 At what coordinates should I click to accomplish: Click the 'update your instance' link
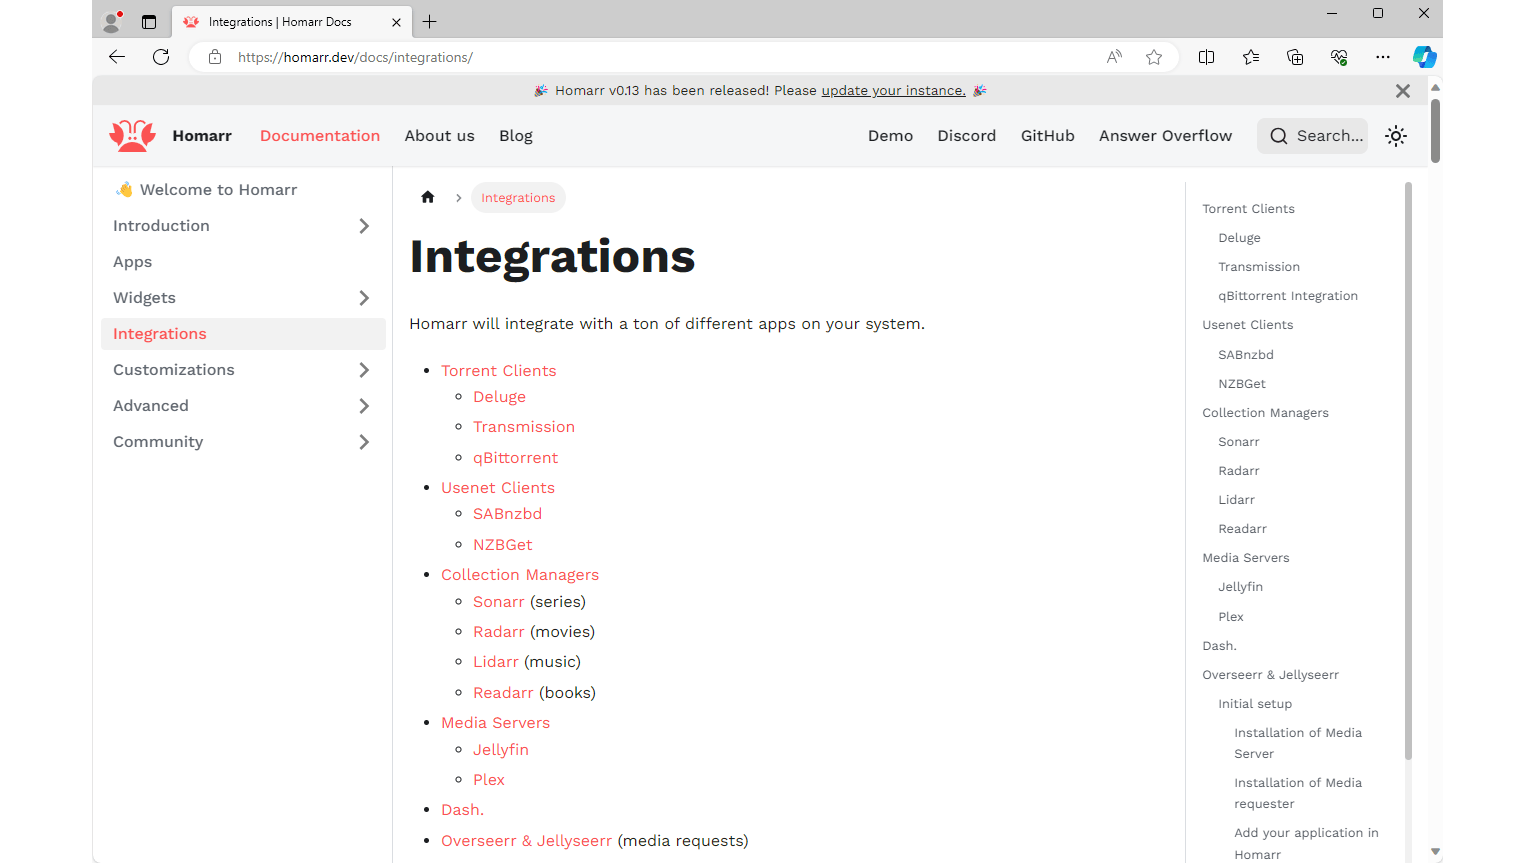(894, 91)
